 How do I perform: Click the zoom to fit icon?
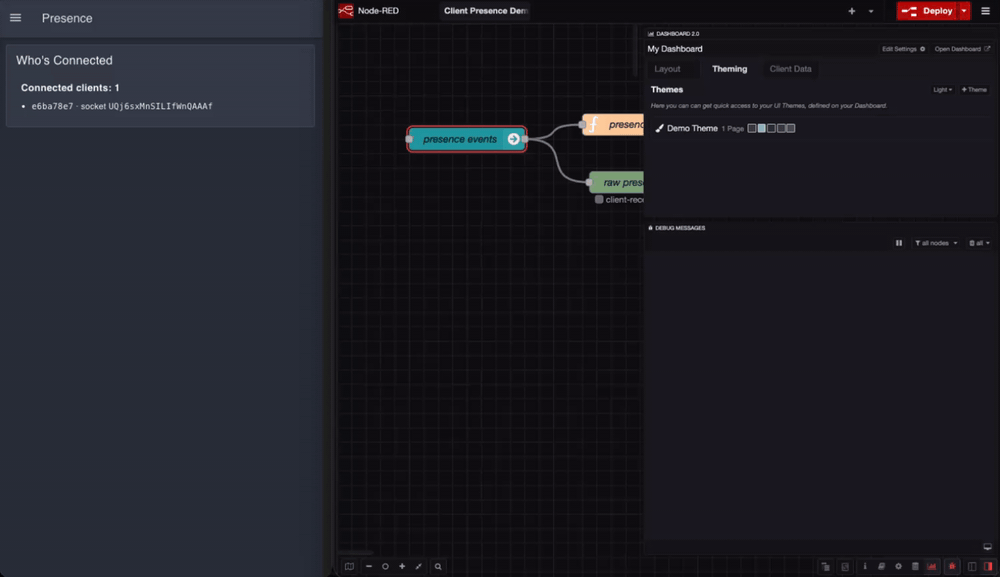[418, 566]
